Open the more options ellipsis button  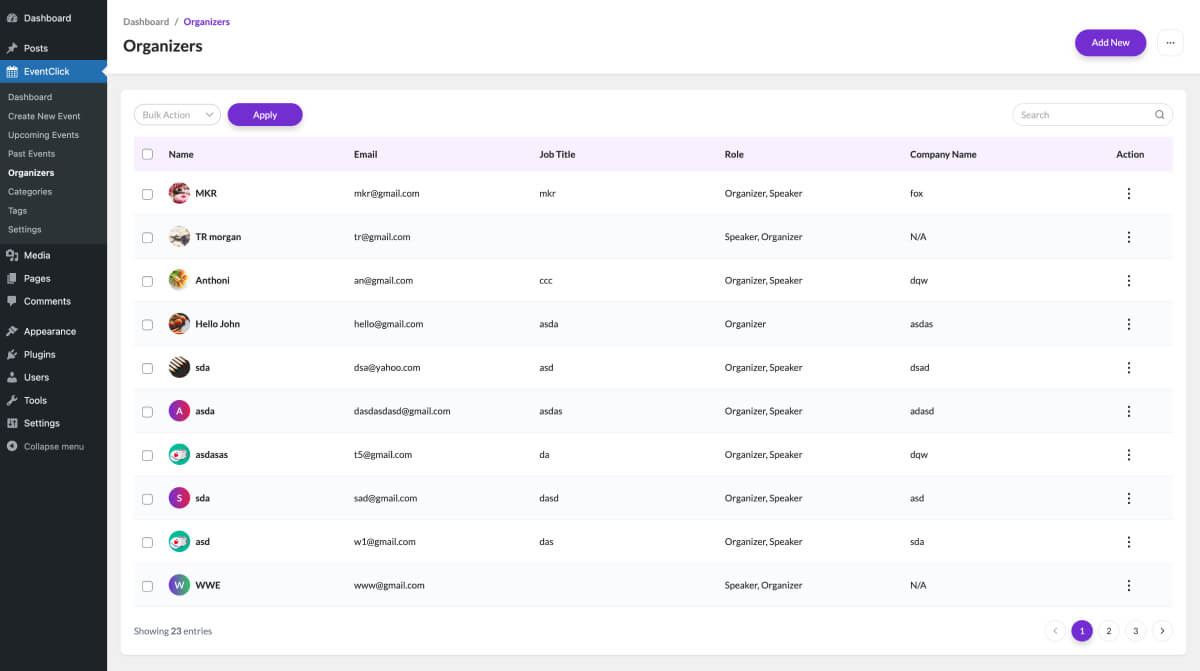coord(1170,43)
